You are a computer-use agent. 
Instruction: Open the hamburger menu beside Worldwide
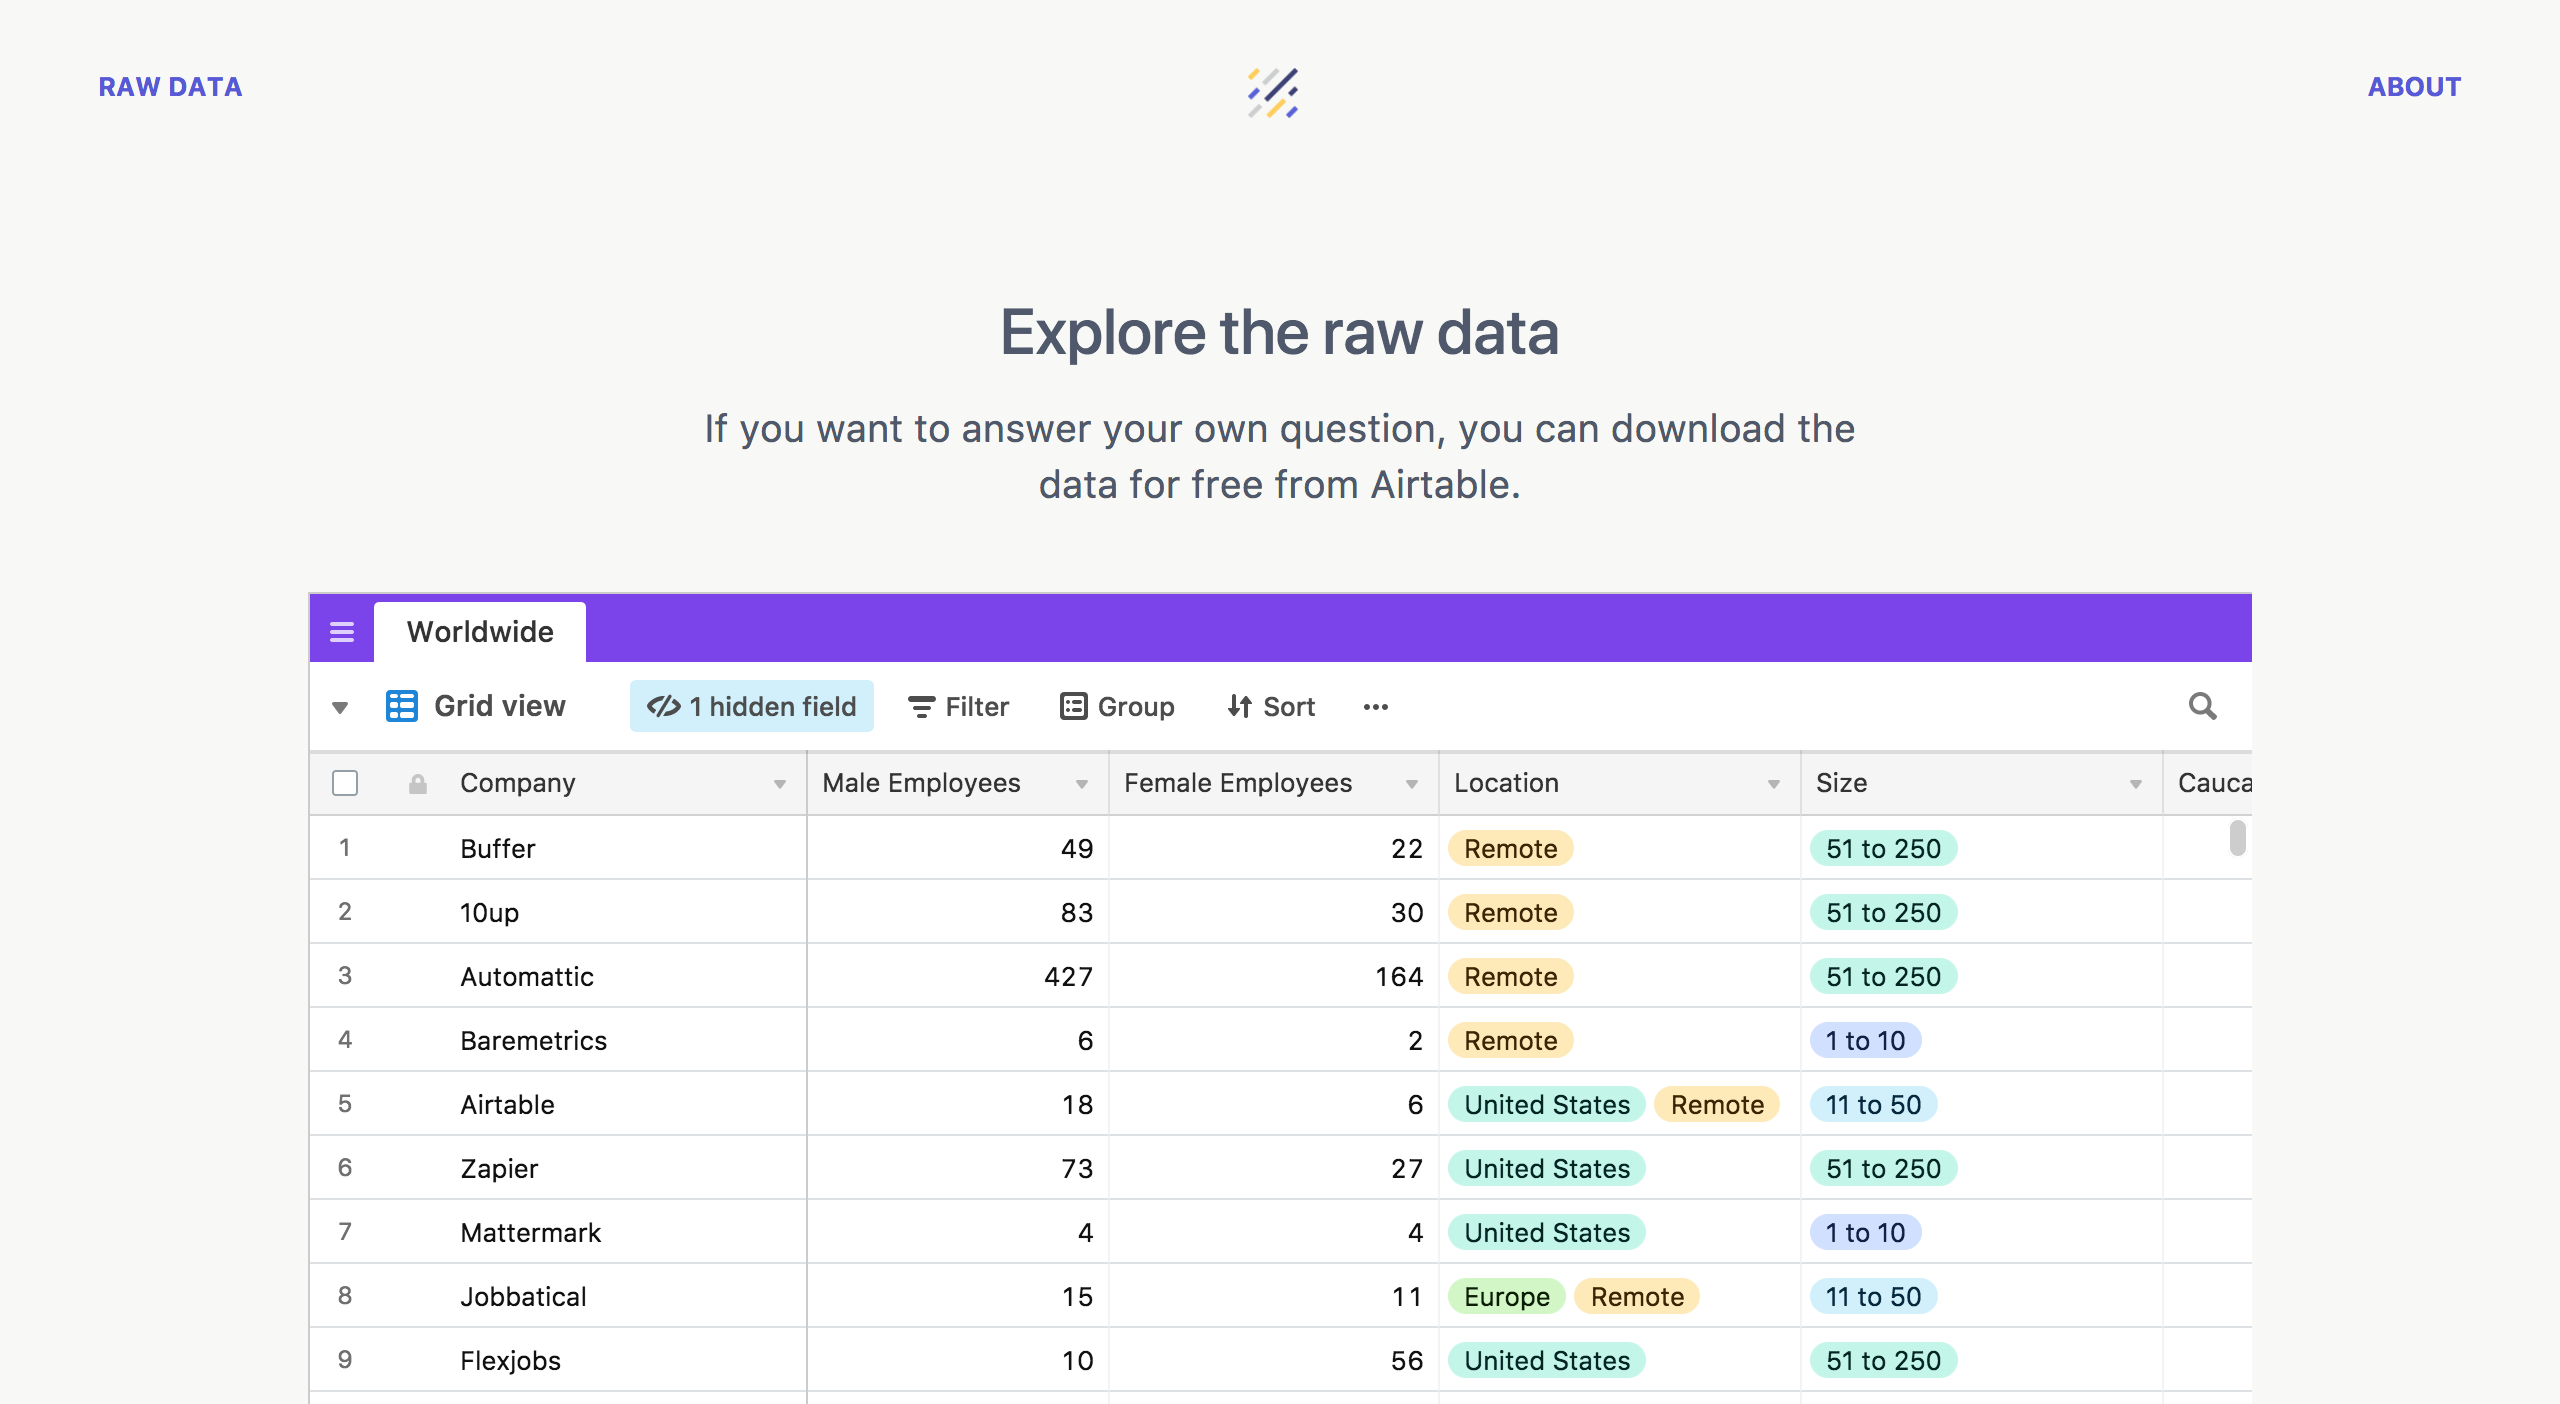coord(342,632)
